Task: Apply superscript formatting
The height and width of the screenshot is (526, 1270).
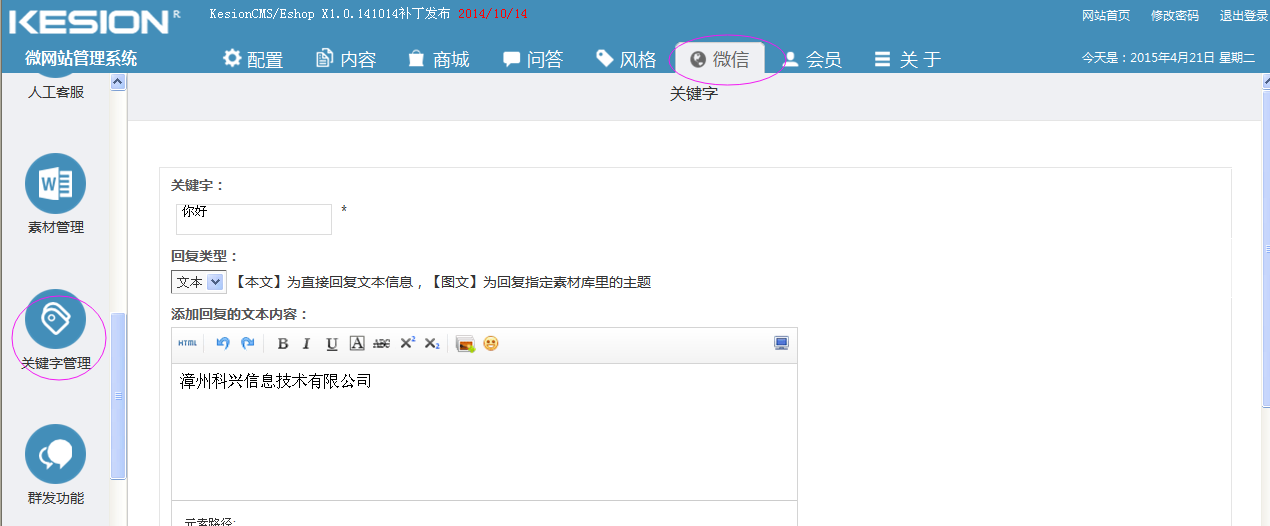Action: (407, 344)
